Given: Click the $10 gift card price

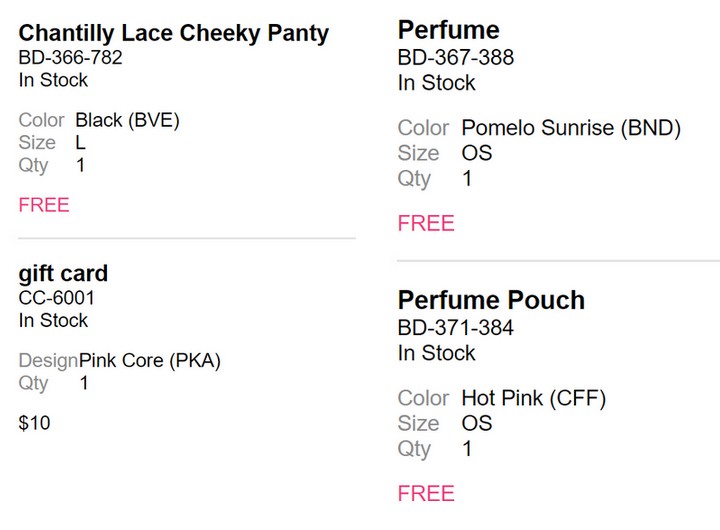Looking at the screenshot, I should (x=34, y=423).
